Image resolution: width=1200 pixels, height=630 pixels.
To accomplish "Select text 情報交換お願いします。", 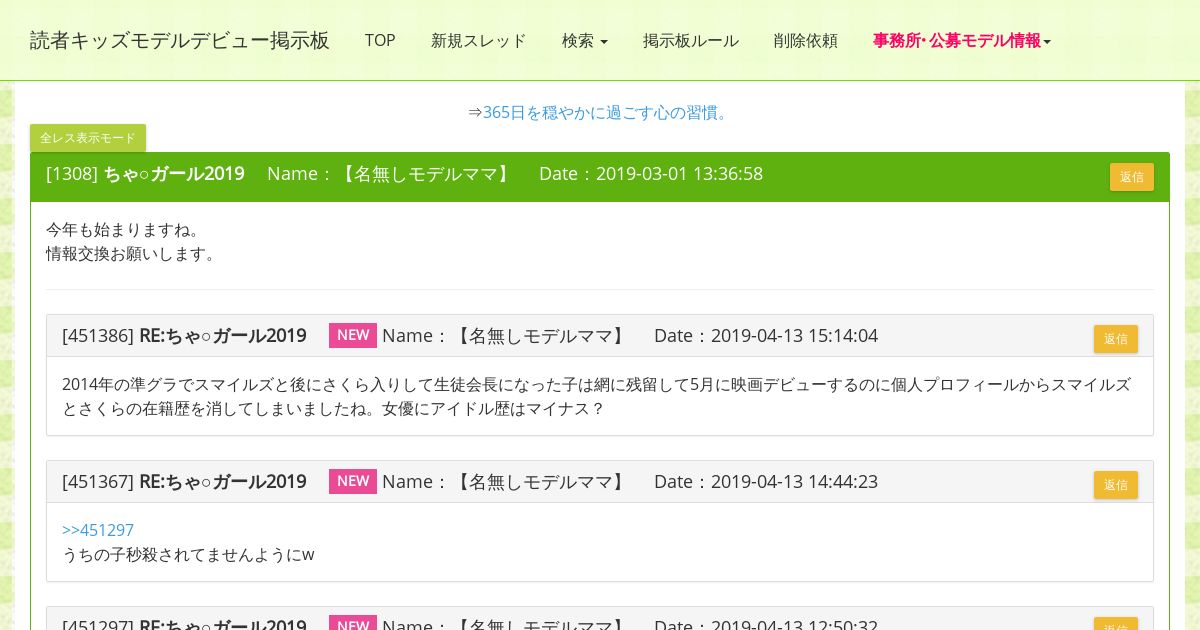I will pos(132,254).
